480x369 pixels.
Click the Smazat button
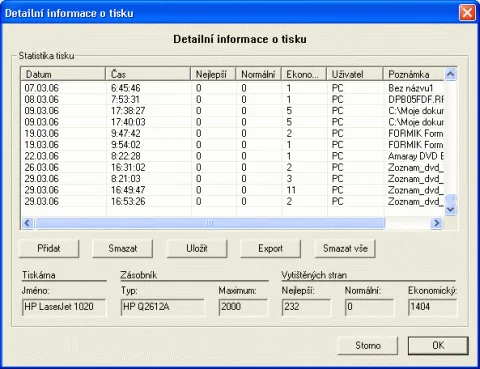[x=123, y=248]
